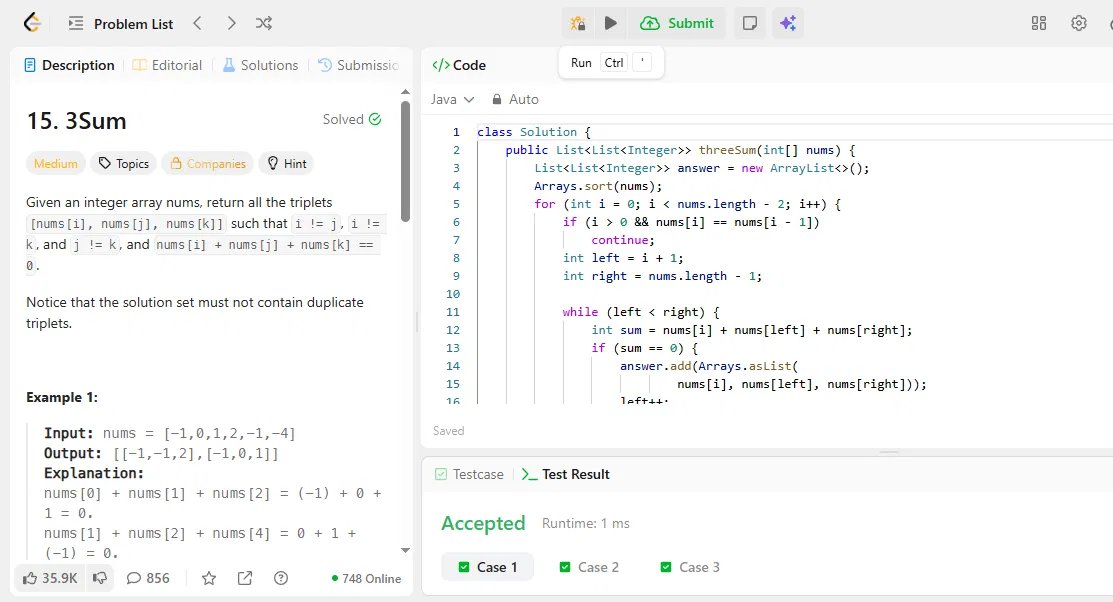Image resolution: width=1113 pixels, height=602 pixels.
Task: Go to the next problem arrow
Action: [231, 23]
